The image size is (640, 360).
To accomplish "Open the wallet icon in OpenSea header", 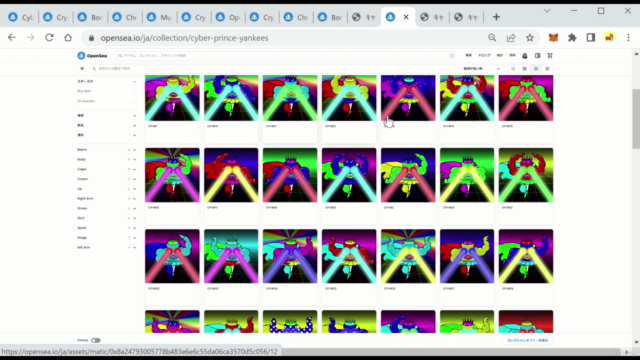I will 538,56.
